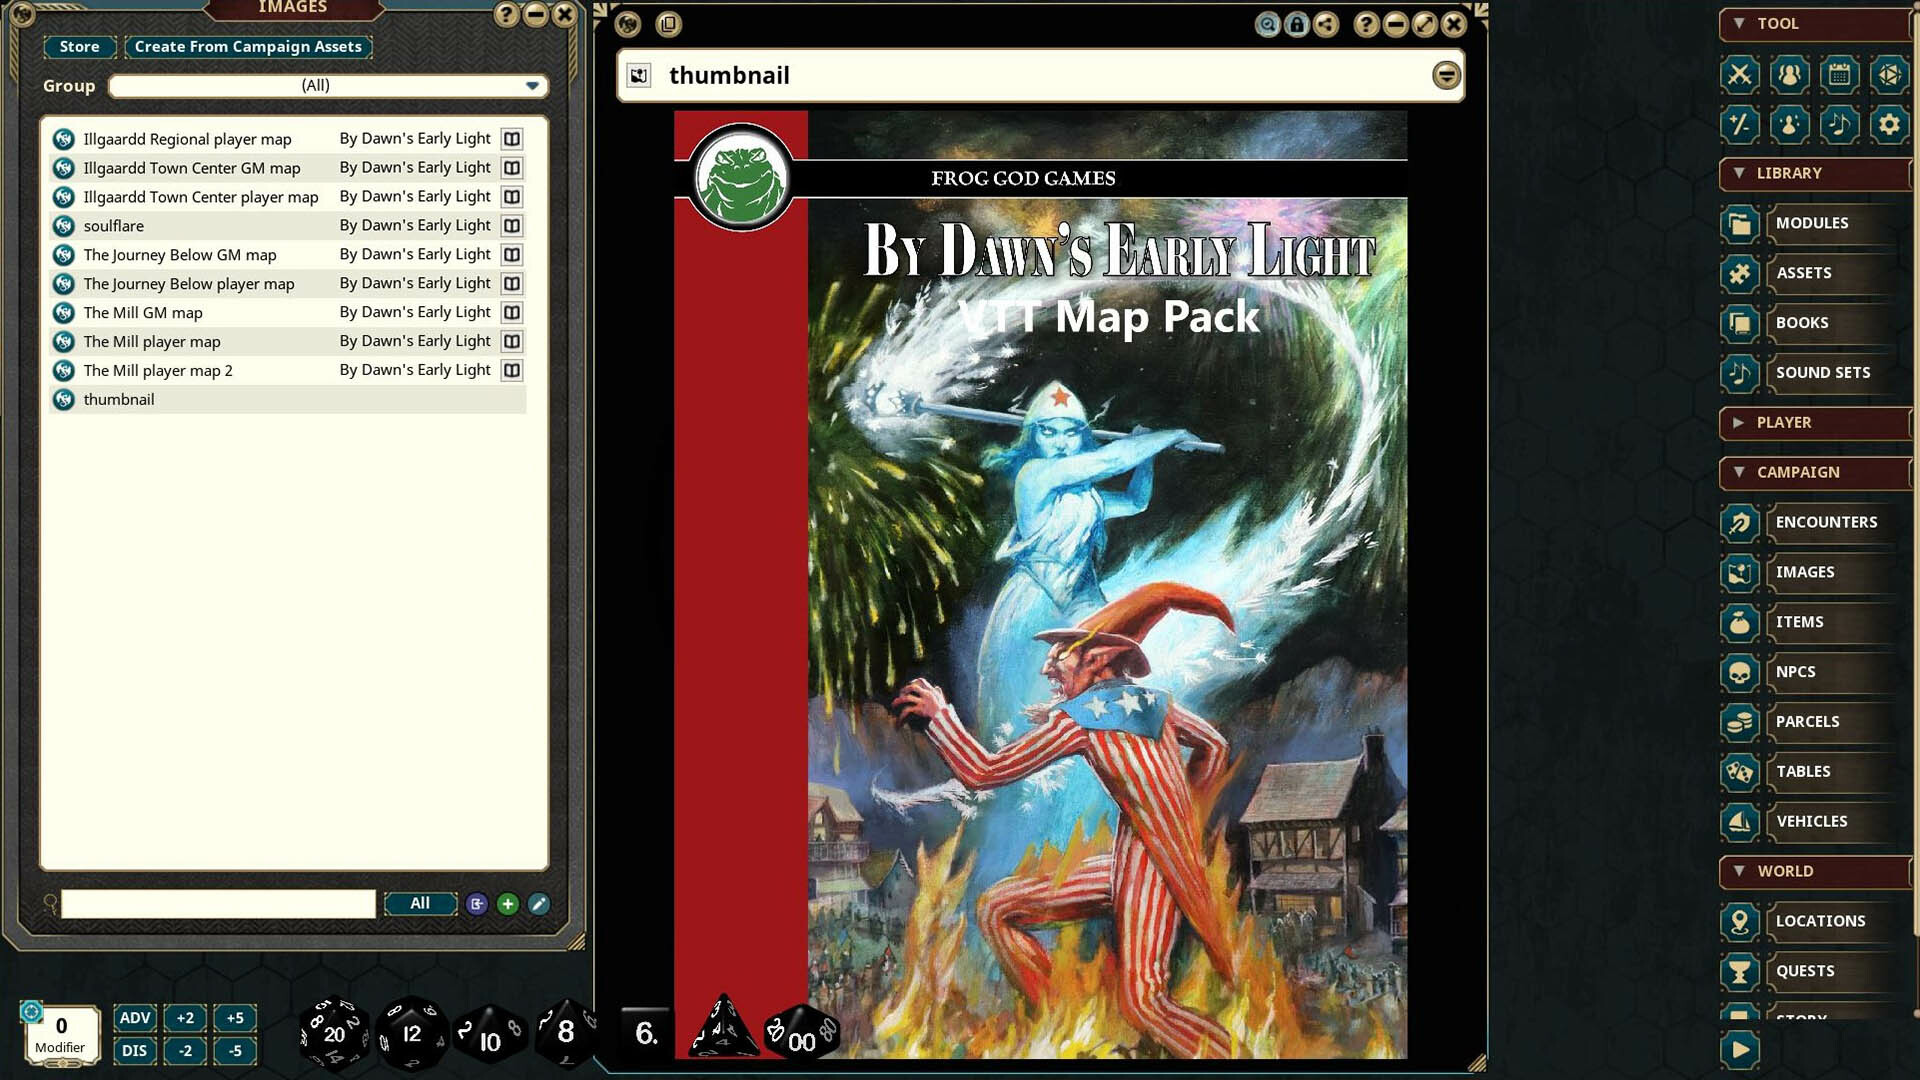
Task: Open the Sound Sets library
Action: coord(1822,372)
